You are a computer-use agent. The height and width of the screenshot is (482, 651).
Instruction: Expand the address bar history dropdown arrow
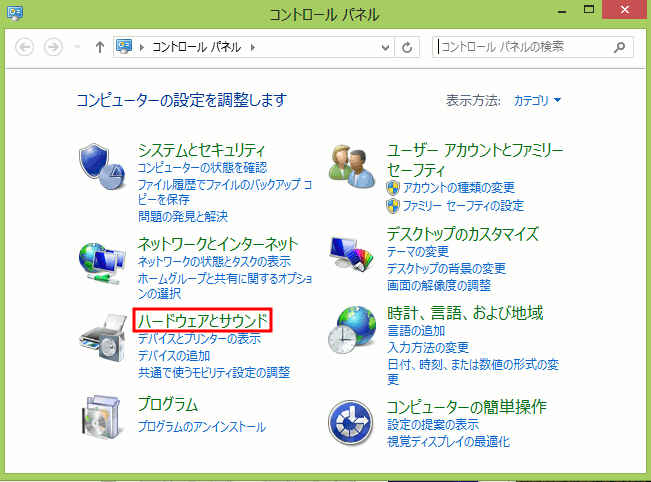385,47
